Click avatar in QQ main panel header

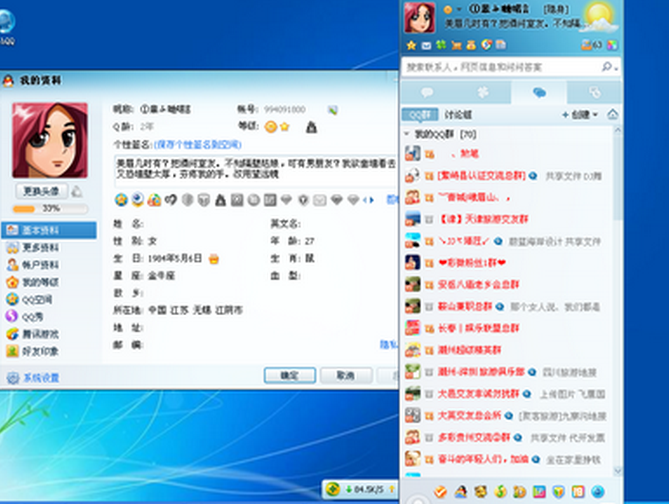coord(420,17)
